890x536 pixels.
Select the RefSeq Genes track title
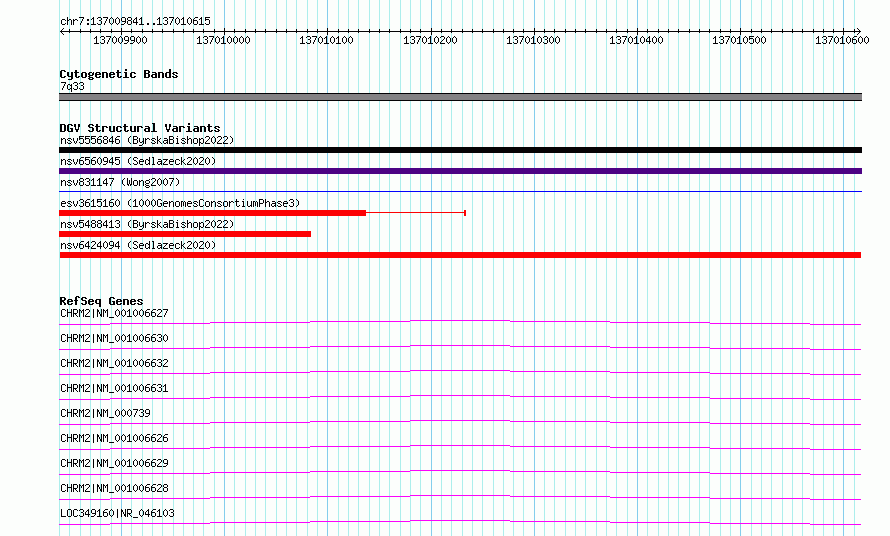[x=101, y=301]
